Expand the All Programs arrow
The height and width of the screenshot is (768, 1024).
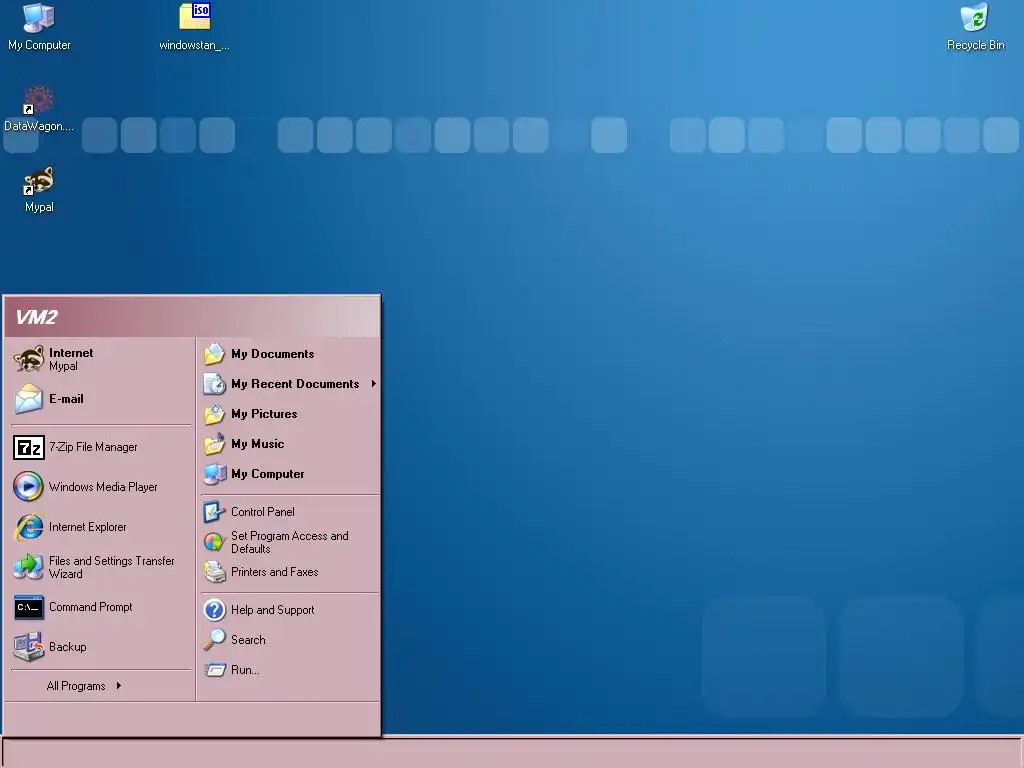pos(119,686)
